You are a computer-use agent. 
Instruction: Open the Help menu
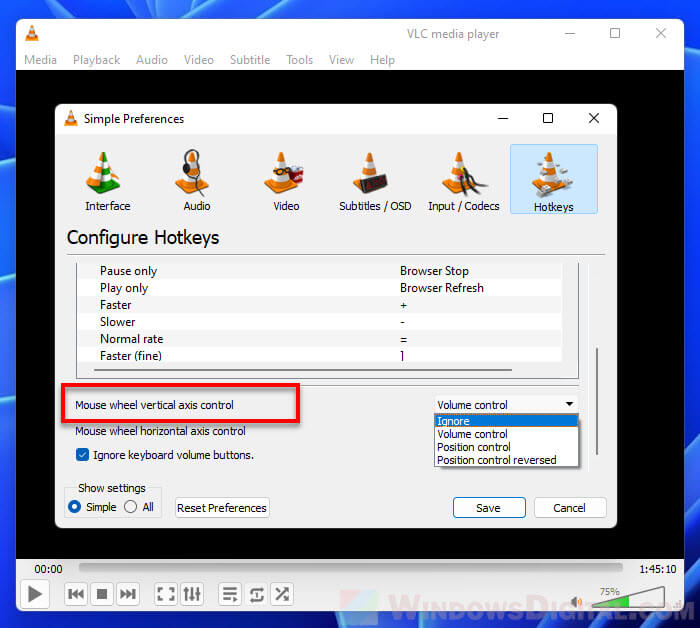(382, 60)
